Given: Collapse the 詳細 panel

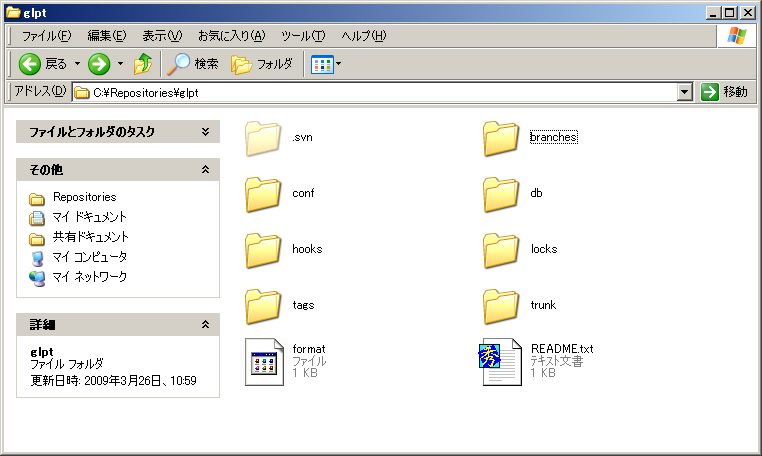Looking at the screenshot, I should point(206,324).
